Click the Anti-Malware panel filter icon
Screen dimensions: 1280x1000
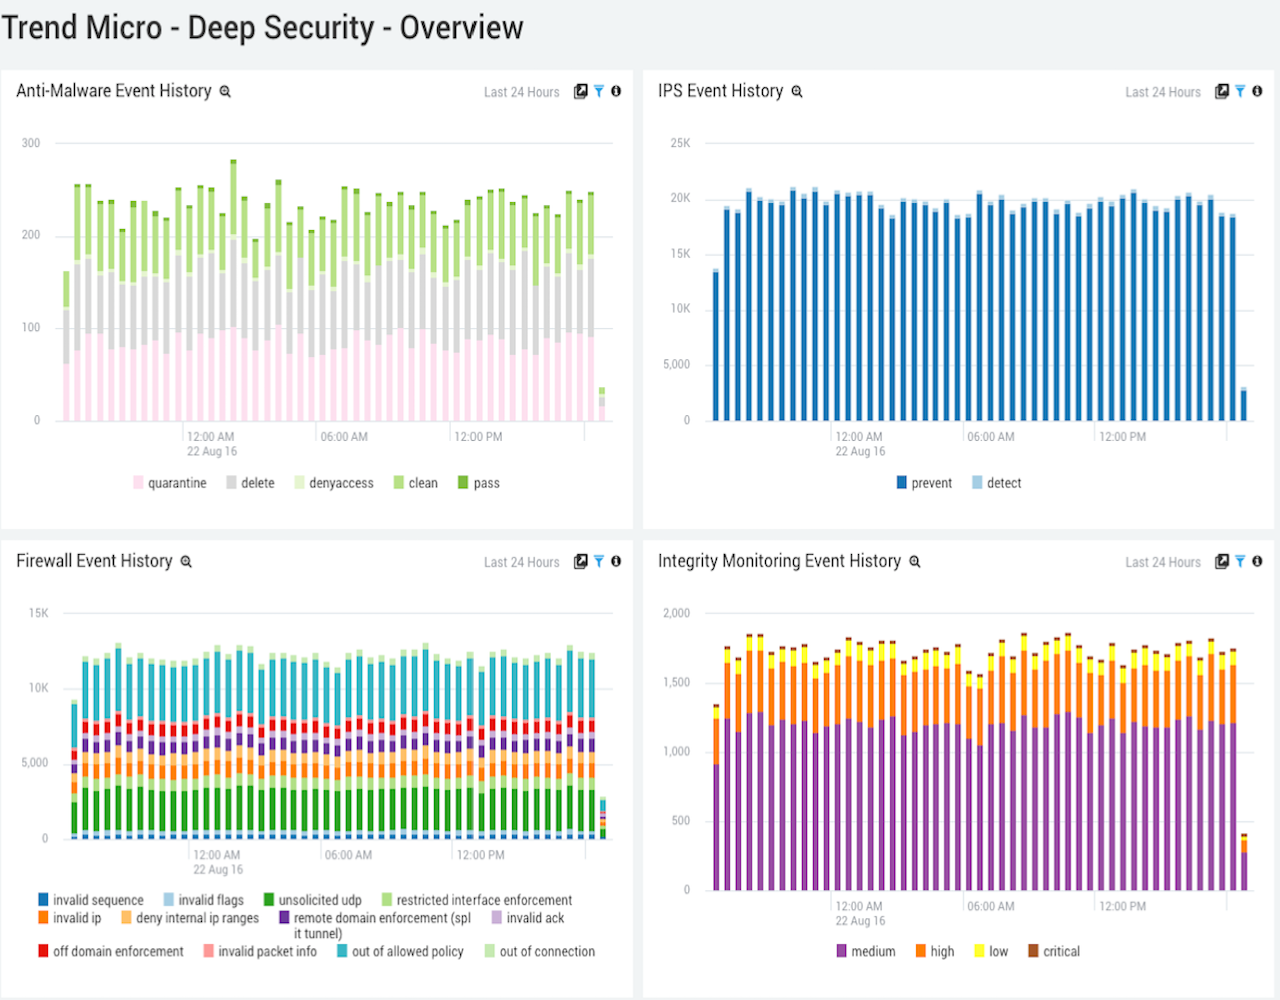(599, 91)
